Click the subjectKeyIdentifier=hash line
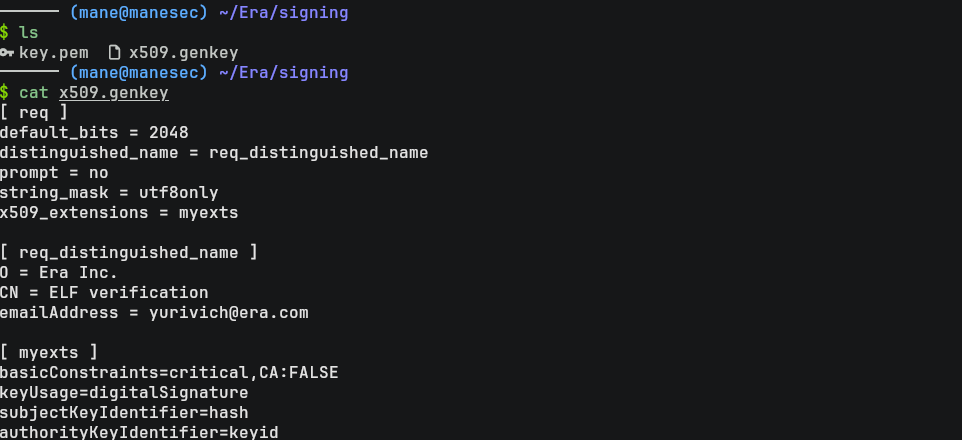 coord(124,412)
